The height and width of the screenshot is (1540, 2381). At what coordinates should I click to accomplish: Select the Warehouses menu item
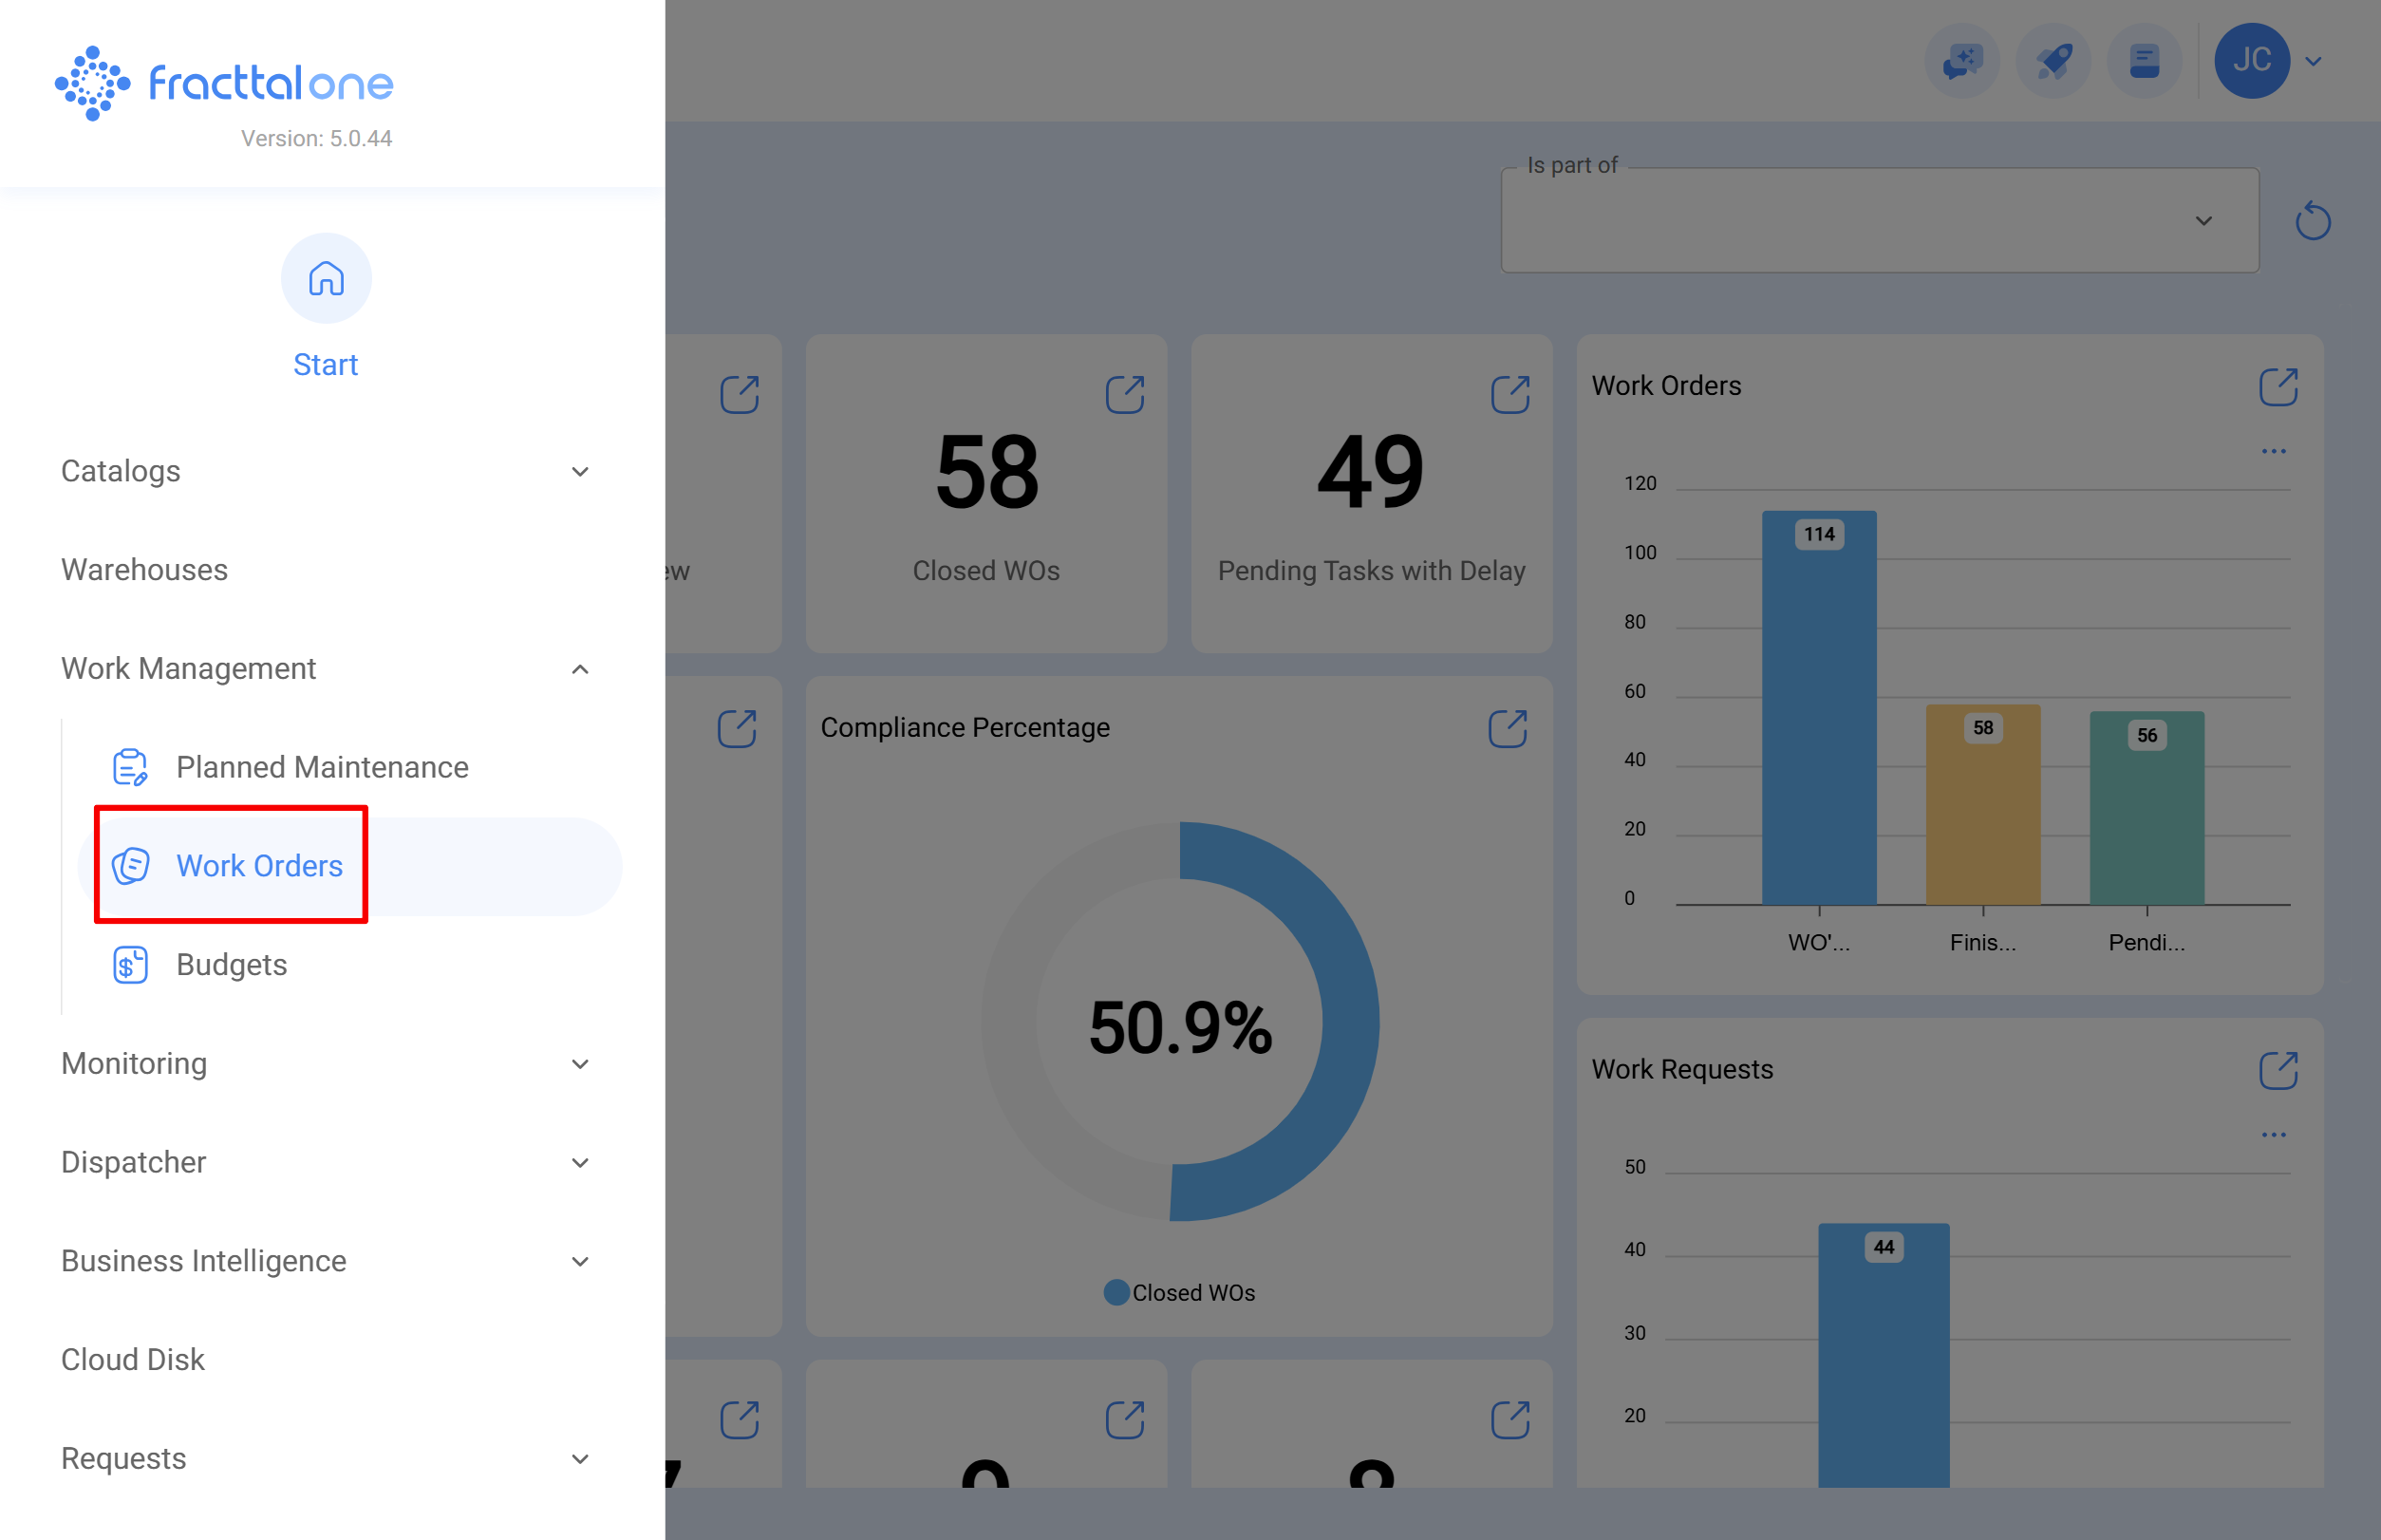(x=145, y=570)
